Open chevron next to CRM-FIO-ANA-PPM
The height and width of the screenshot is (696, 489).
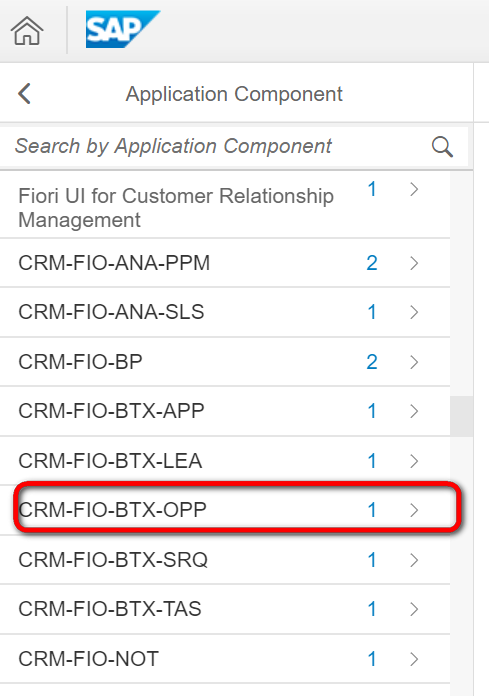coord(414,263)
